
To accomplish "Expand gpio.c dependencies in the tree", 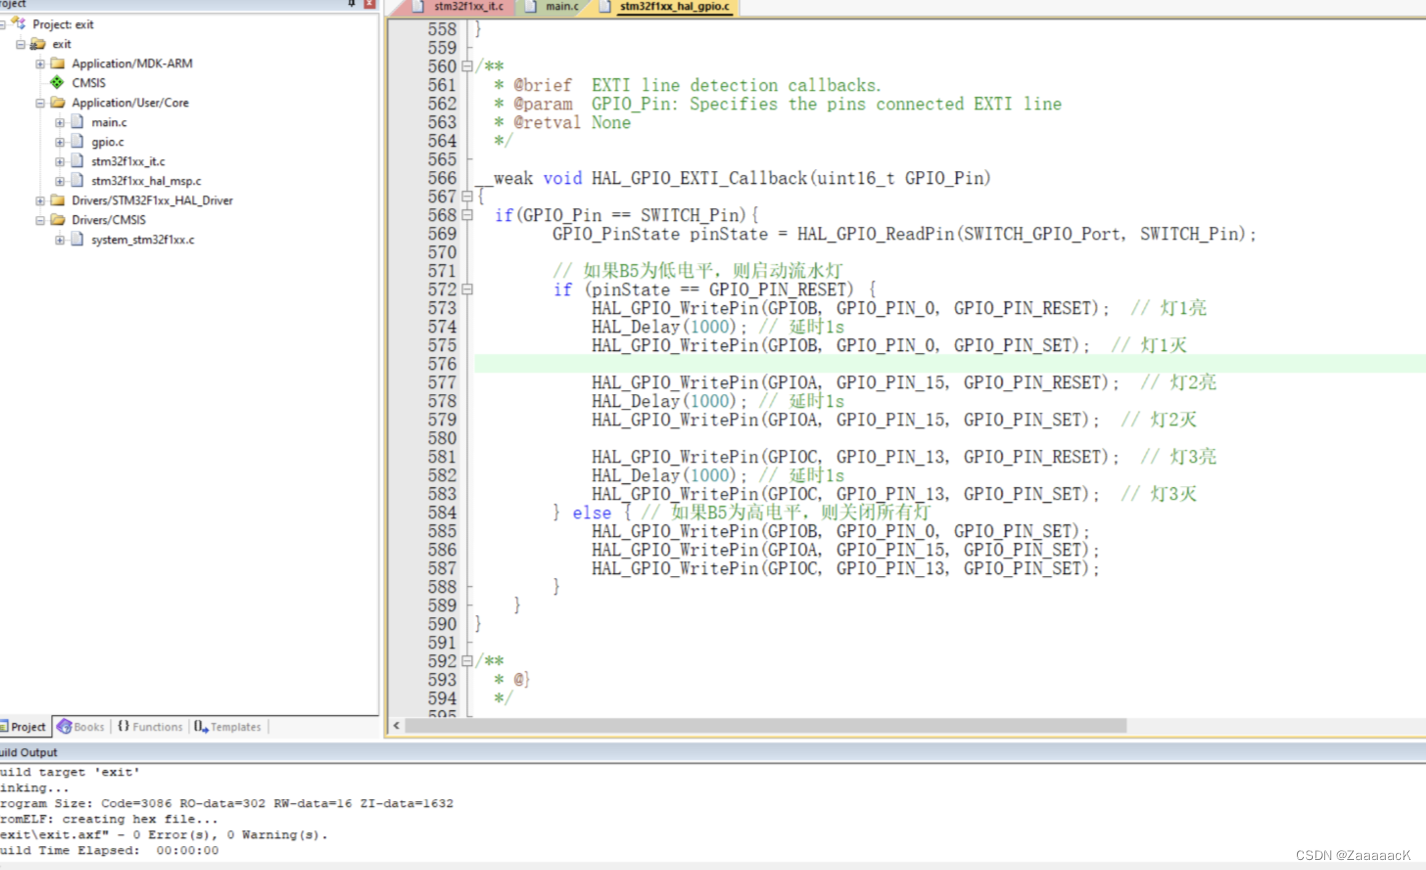I will coord(59,142).
